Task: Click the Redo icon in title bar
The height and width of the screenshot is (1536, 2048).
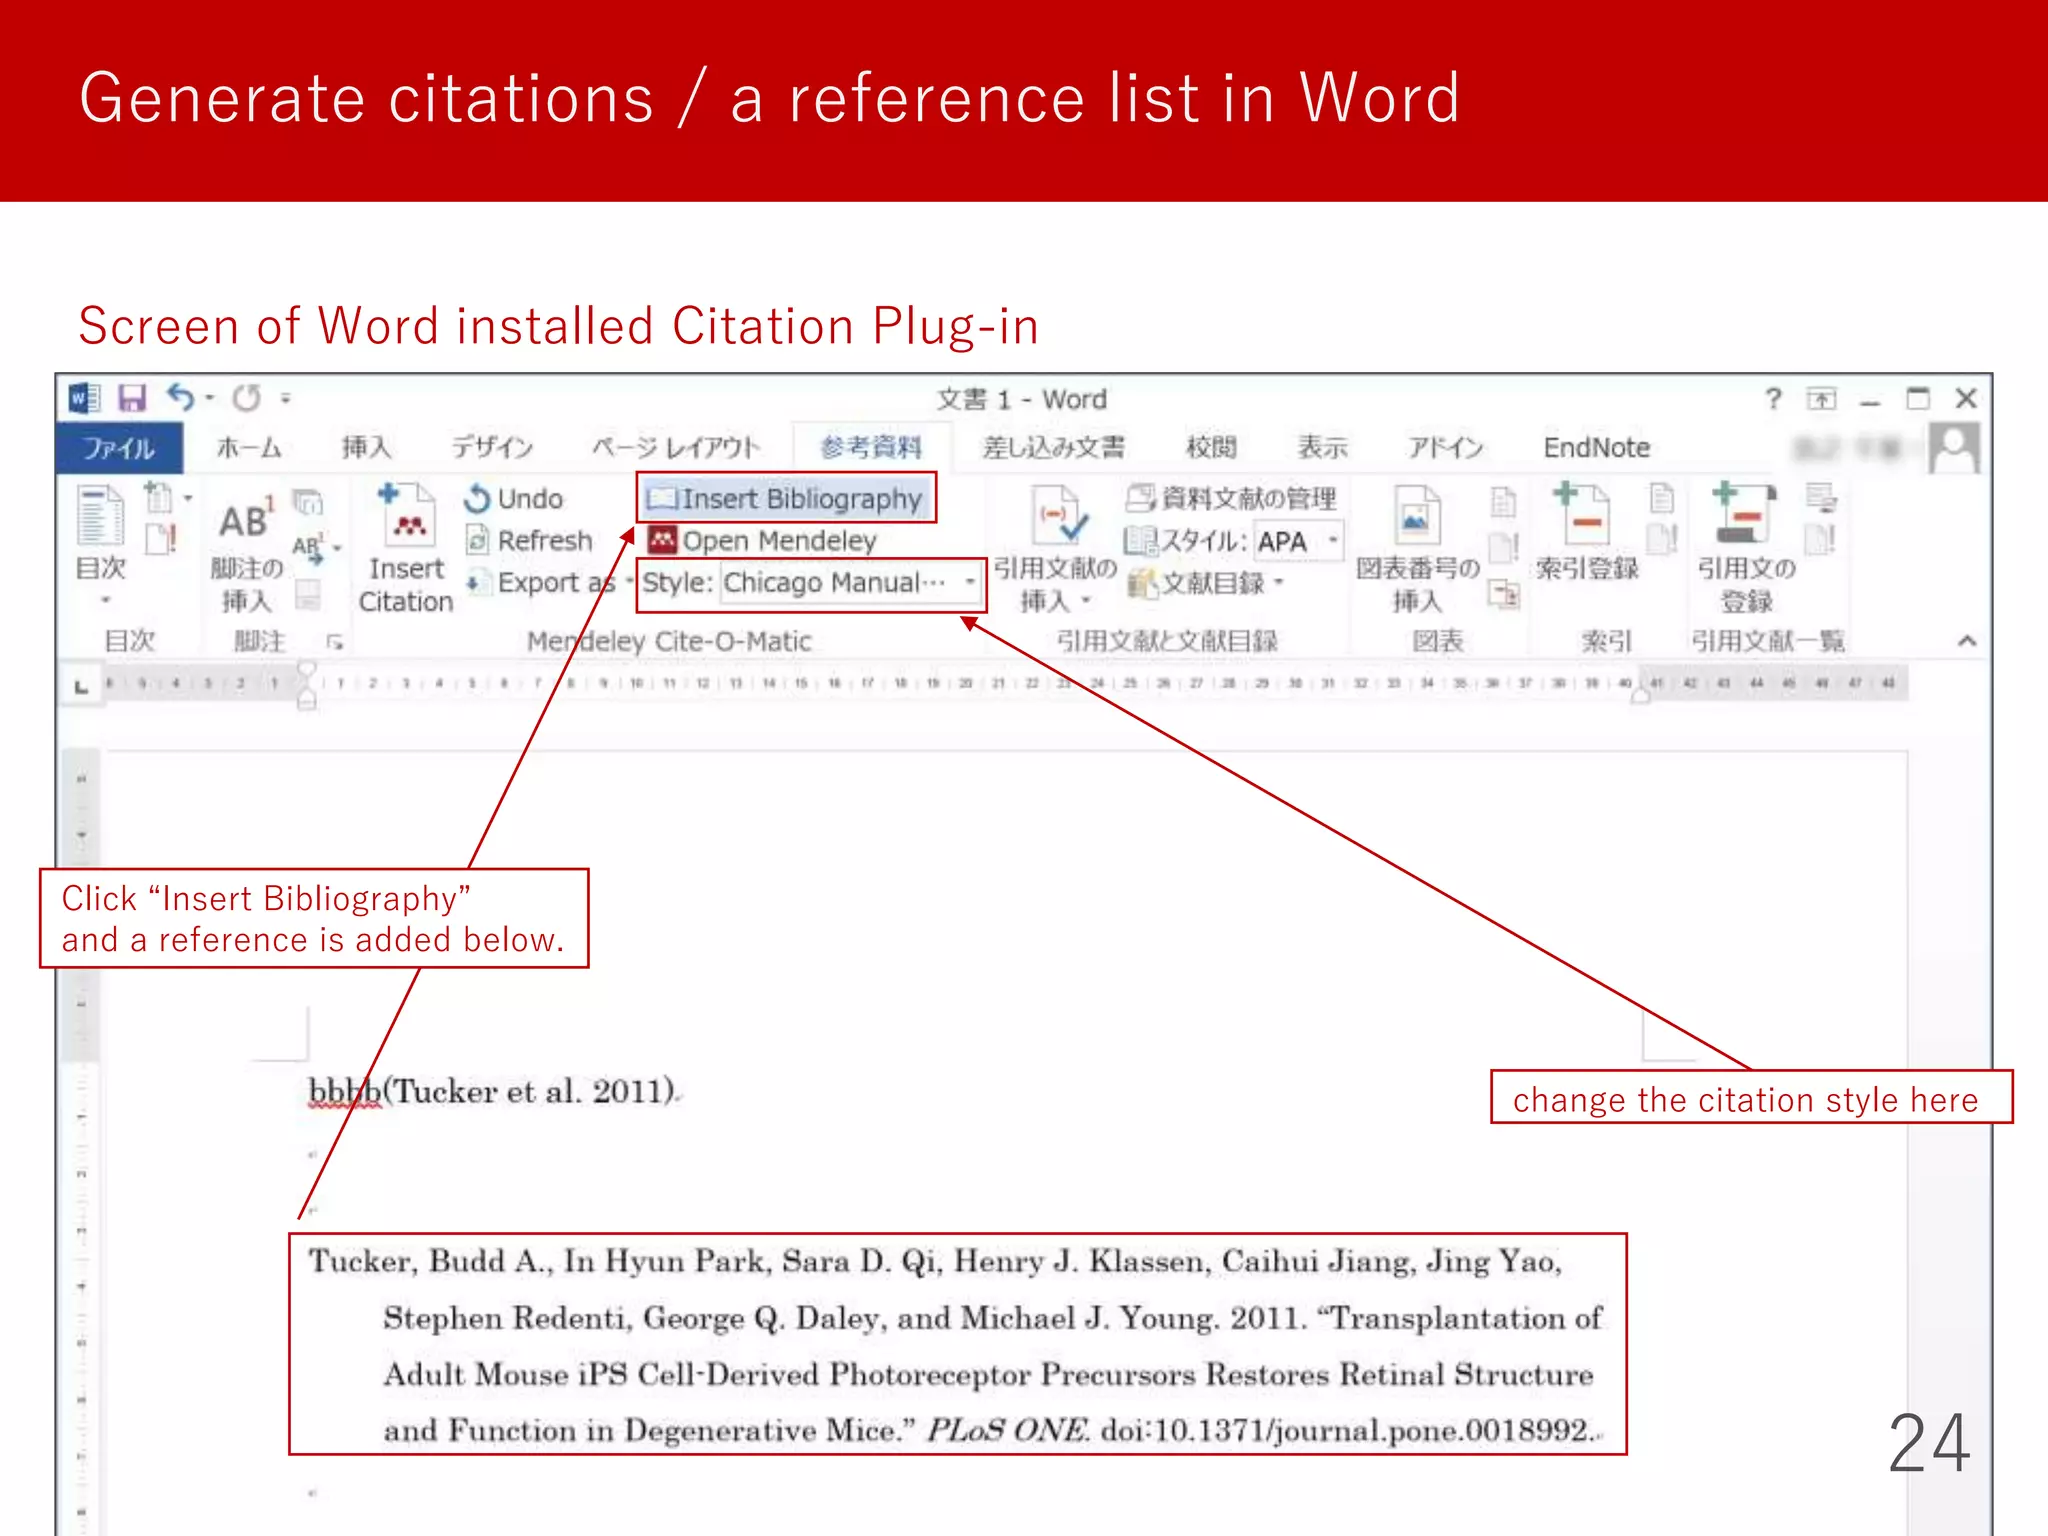Action: (x=247, y=398)
